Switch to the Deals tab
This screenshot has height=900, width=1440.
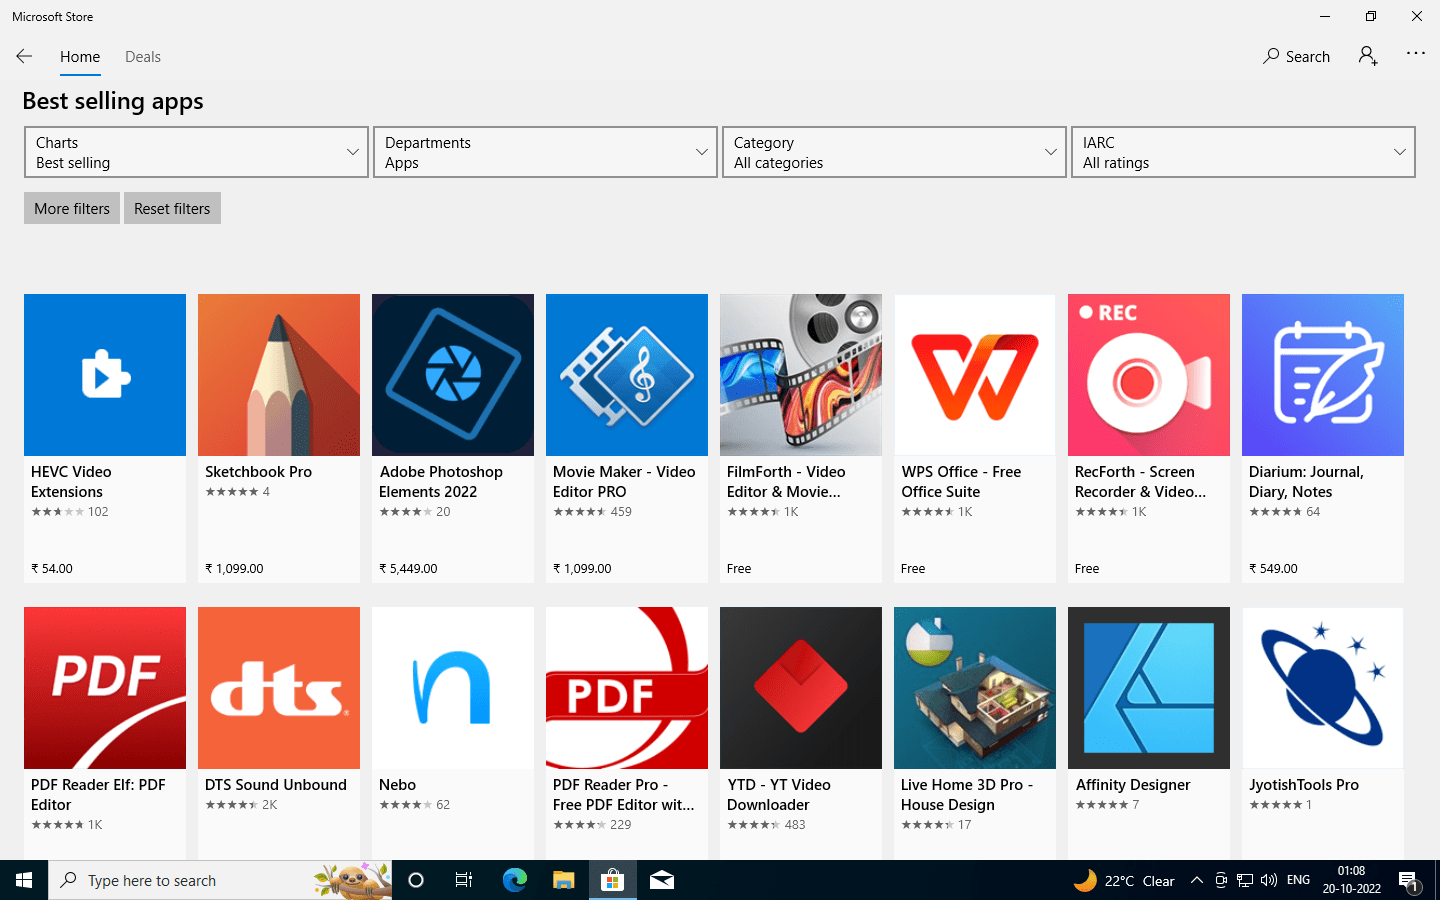[143, 57]
